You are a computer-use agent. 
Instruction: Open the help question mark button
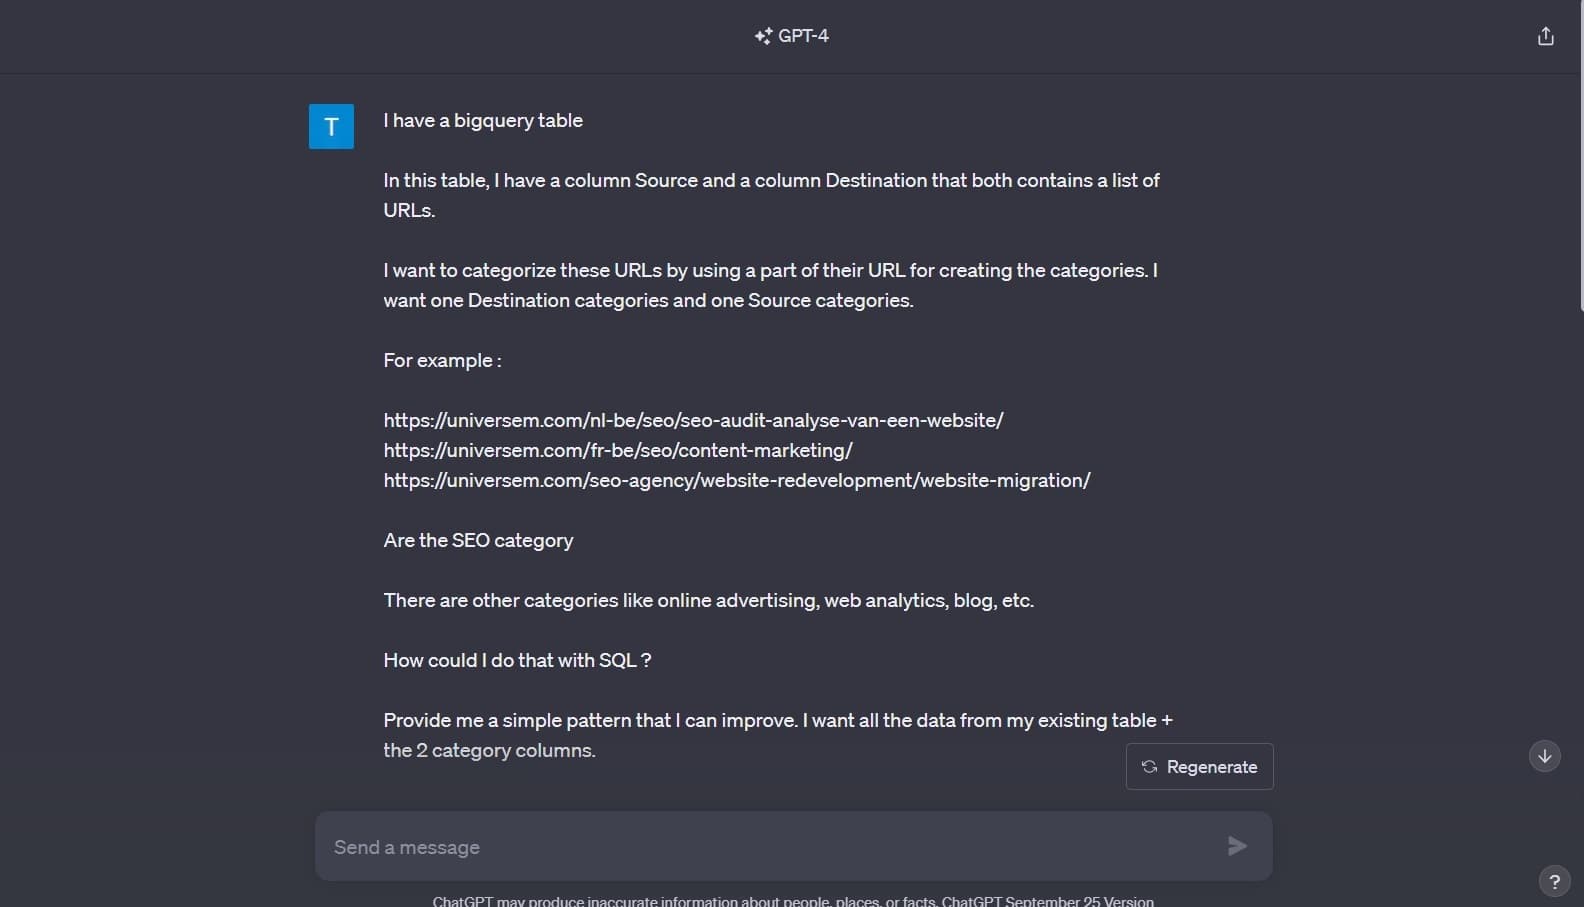pos(1554,881)
